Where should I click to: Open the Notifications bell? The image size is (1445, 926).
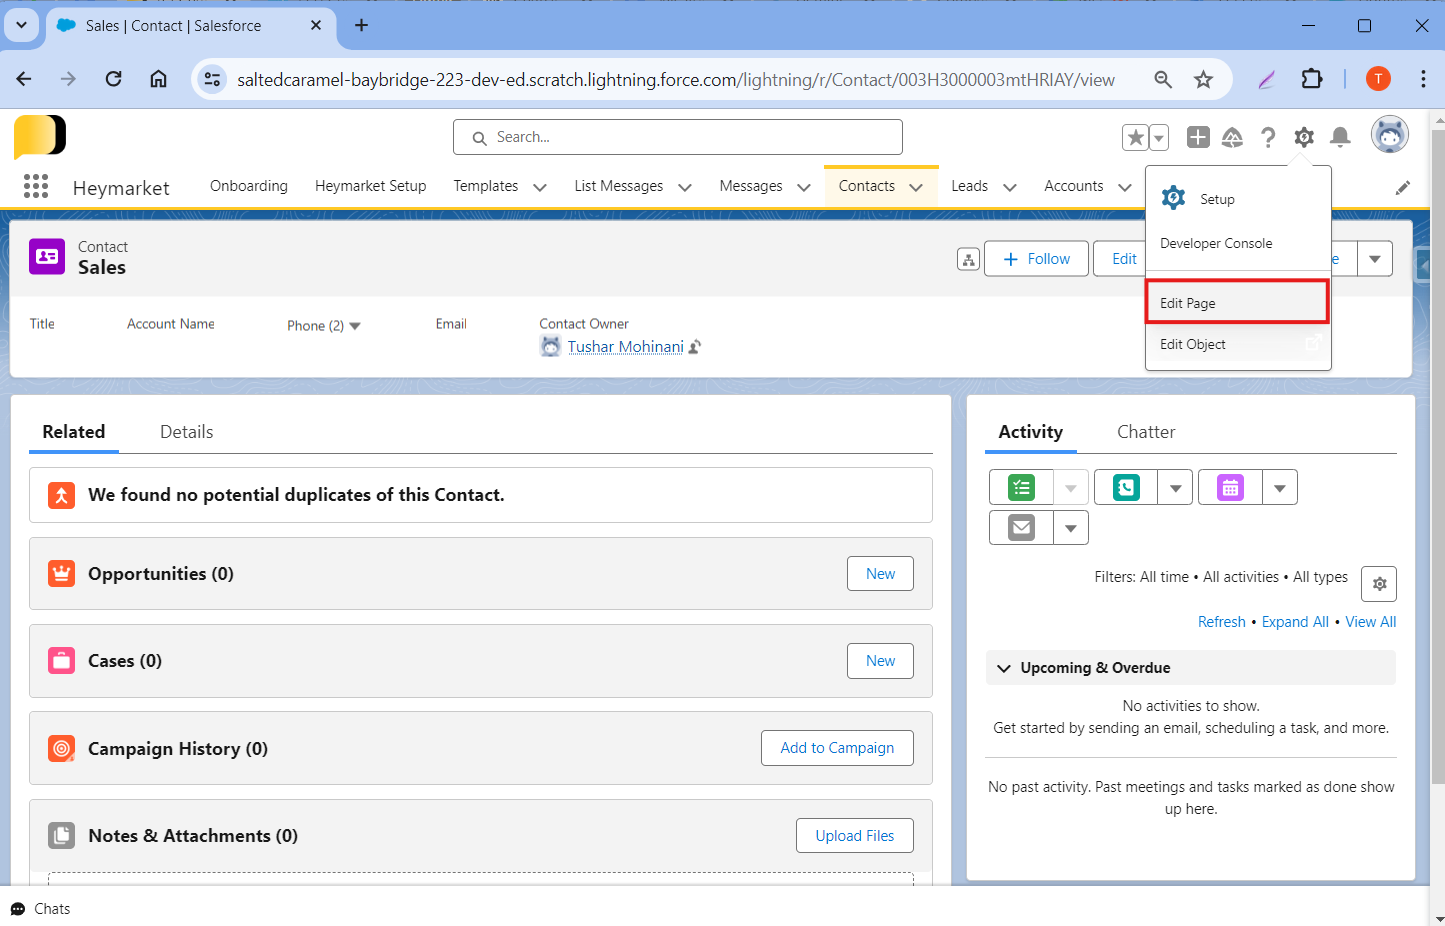pos(1340,137)
